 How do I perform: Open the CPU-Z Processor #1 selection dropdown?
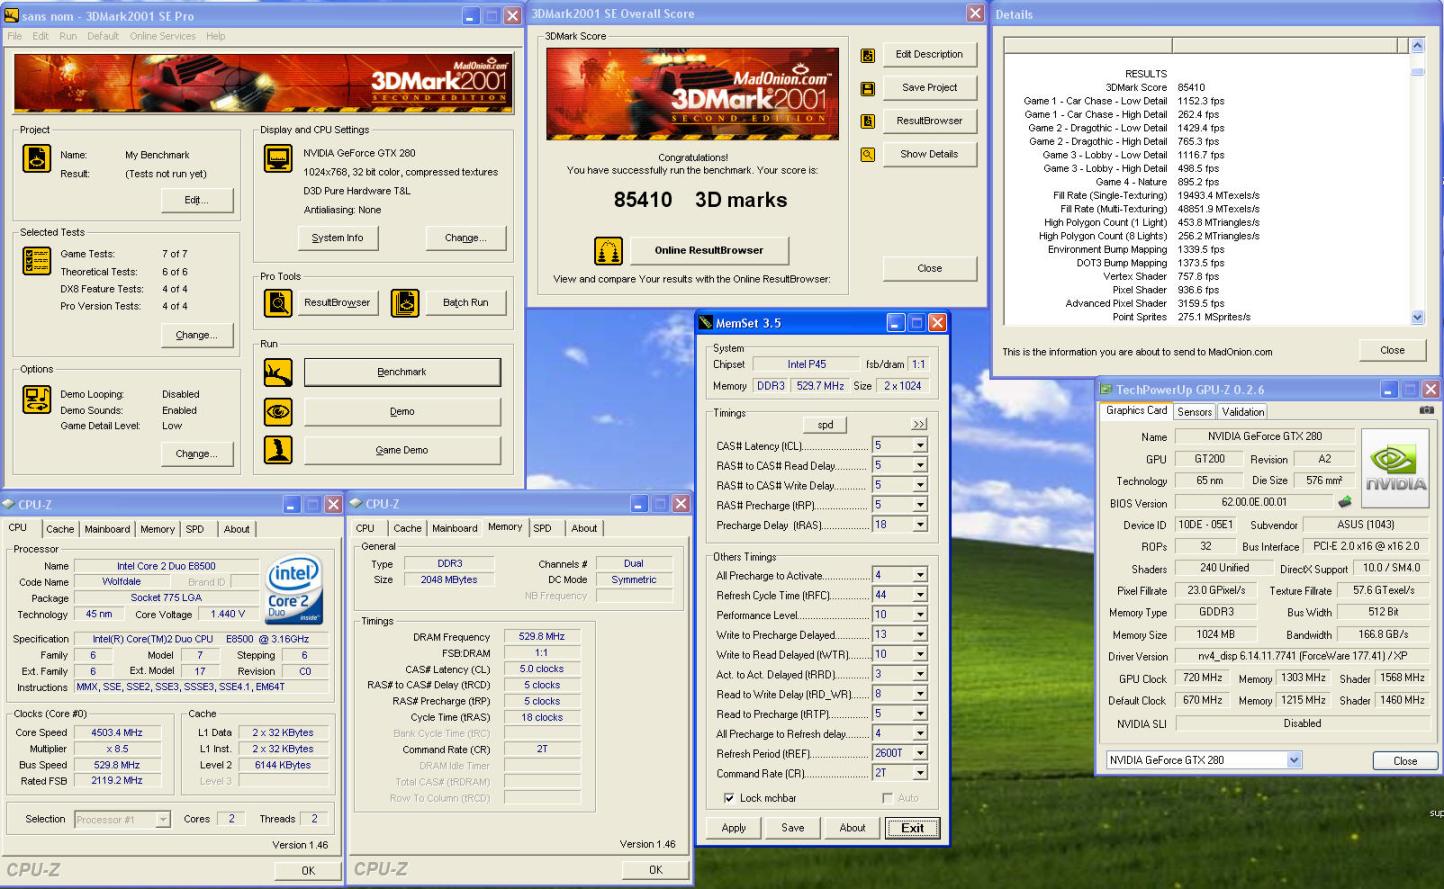pos(163,819)
